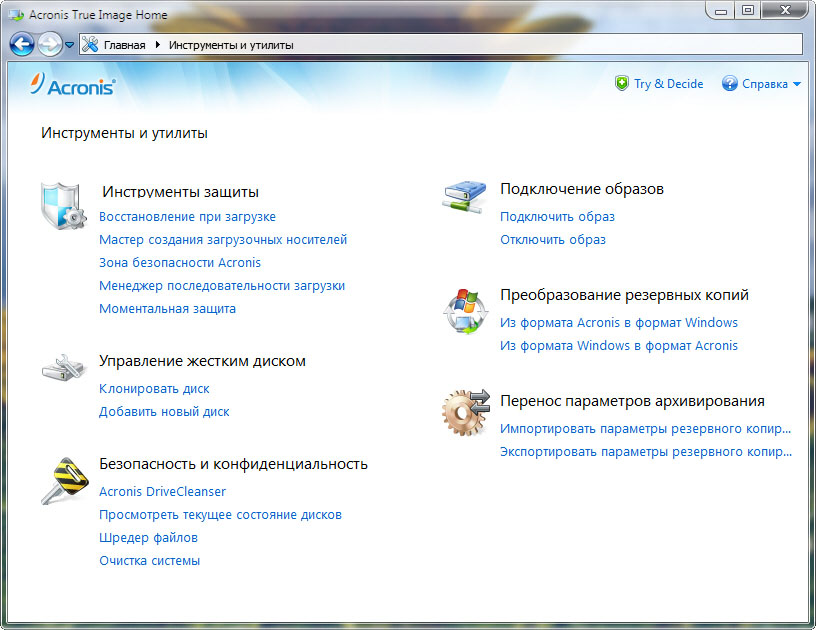Click the blue book image mounting icon

coord(464,197)
